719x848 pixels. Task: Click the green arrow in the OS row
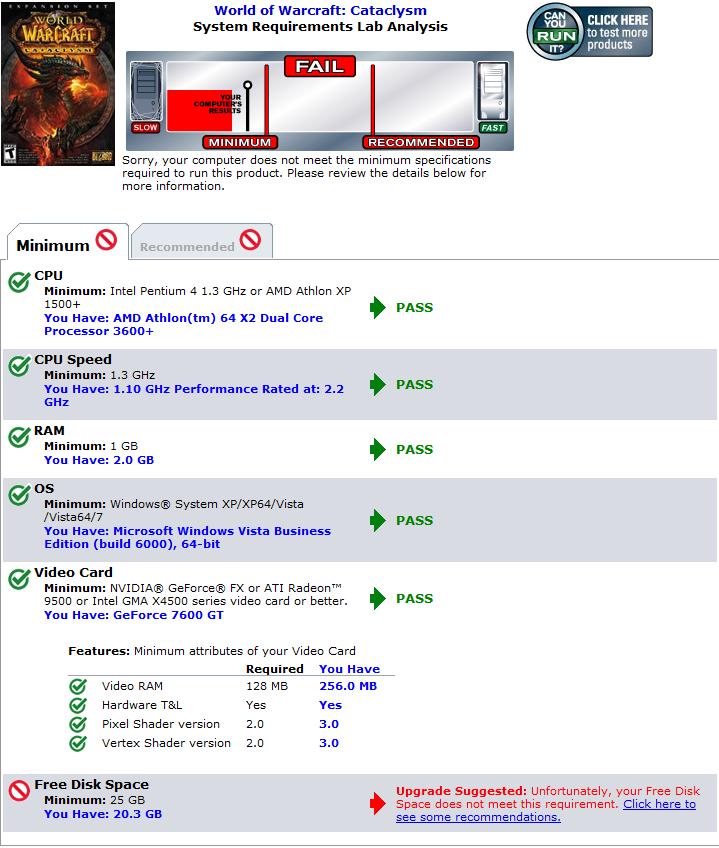(x=378, y=520)
